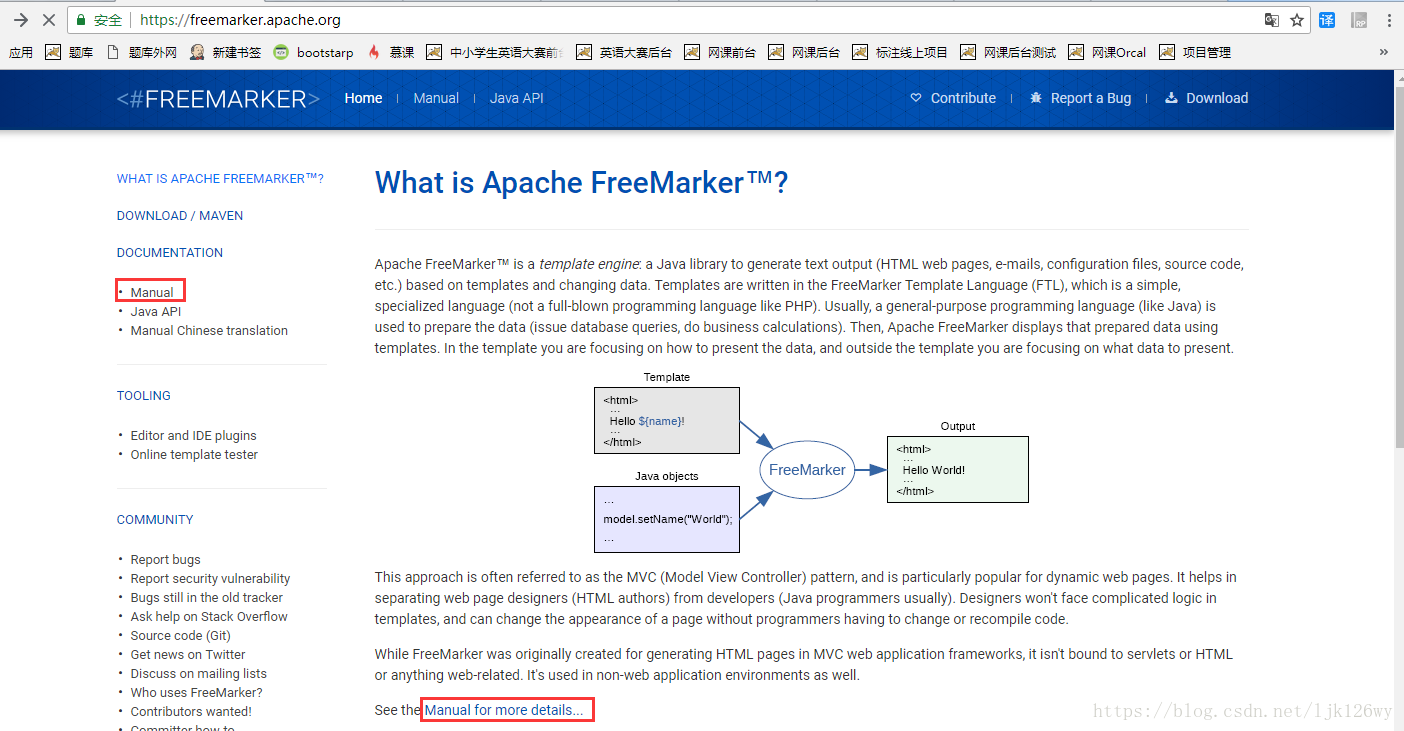Open Online template tester link
The height and width of the screenshot is (731, 1404).
point(194,455)
